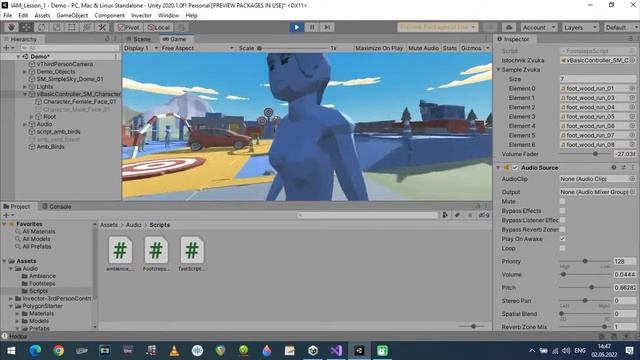The image size is (640, 360).
Task: Select the Rect tool in the toolbar
Action: tap(71, 27)
